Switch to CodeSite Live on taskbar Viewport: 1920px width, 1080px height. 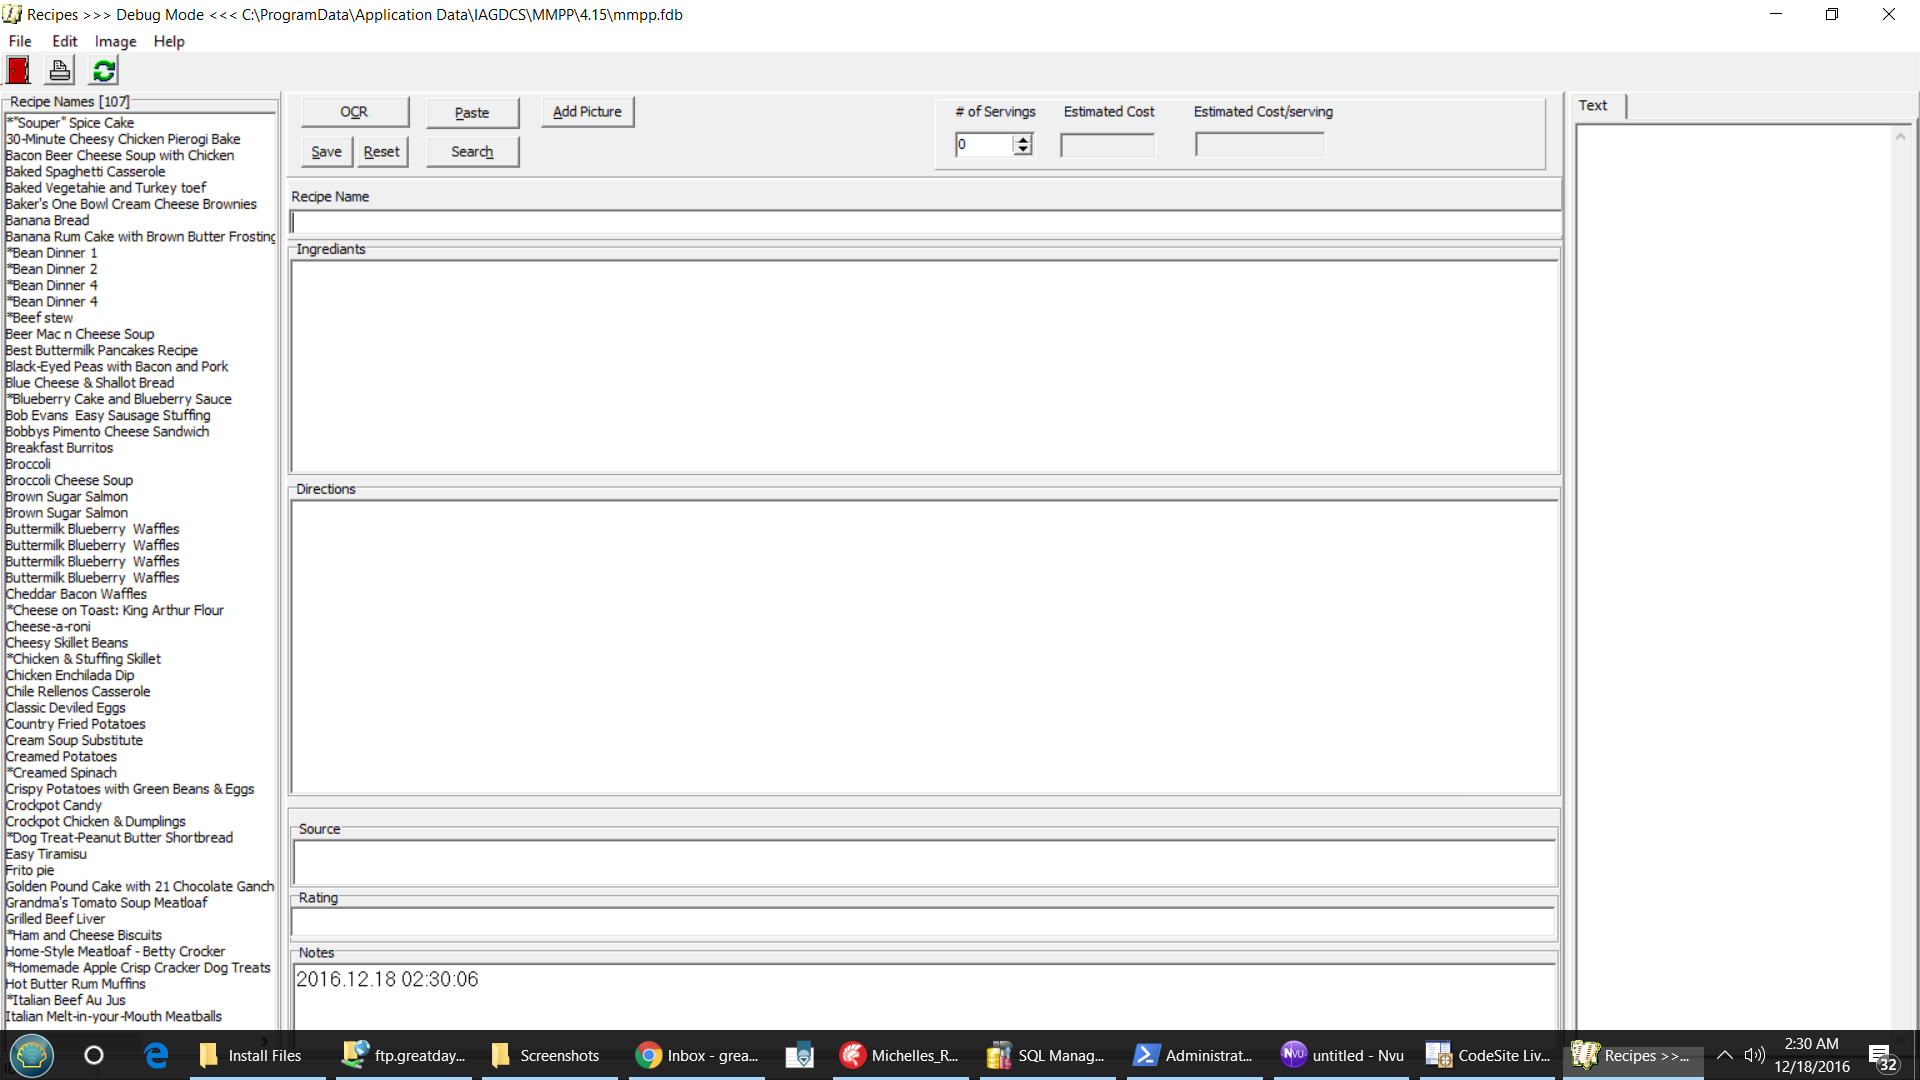pos(1489,1055)
